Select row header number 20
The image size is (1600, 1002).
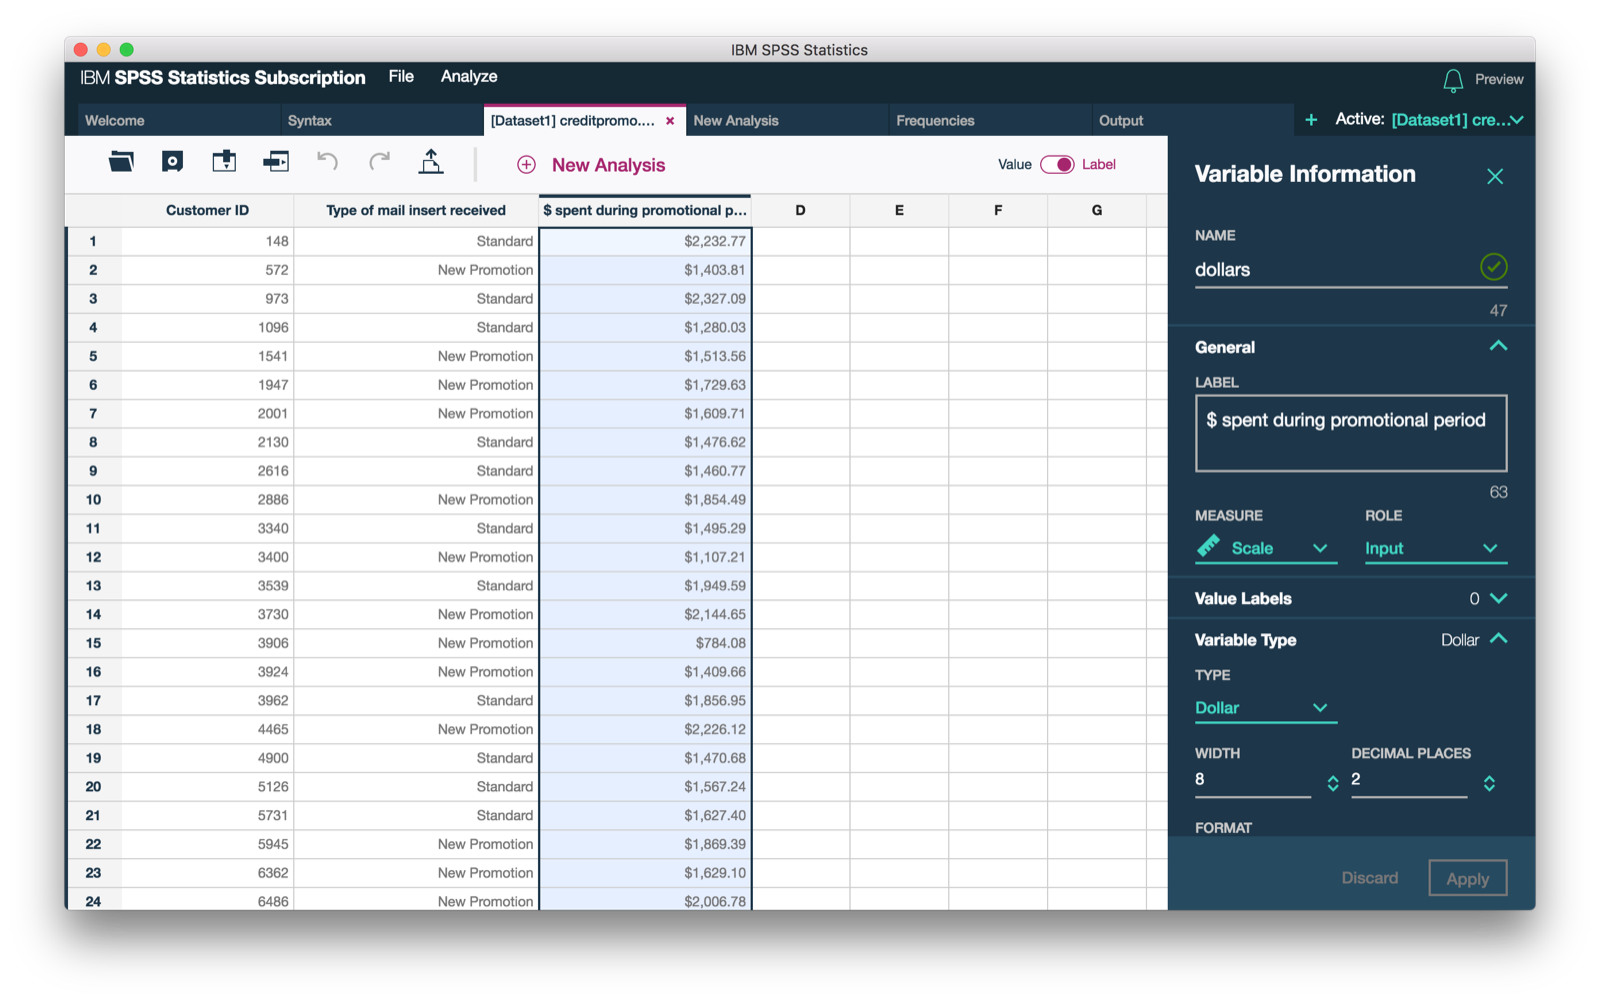point(94,787)
